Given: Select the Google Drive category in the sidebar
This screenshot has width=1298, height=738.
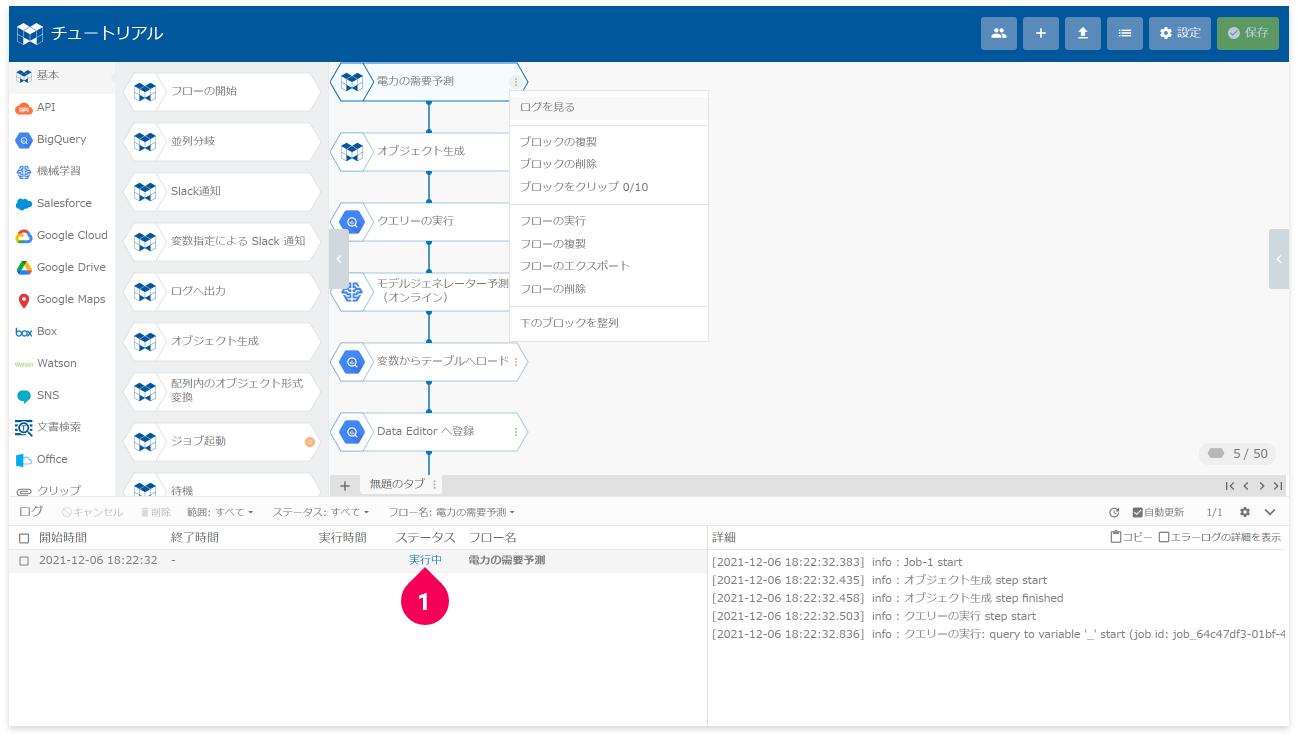Looking at the screenshot, I should pyautogui.click(x=62, y=267).
